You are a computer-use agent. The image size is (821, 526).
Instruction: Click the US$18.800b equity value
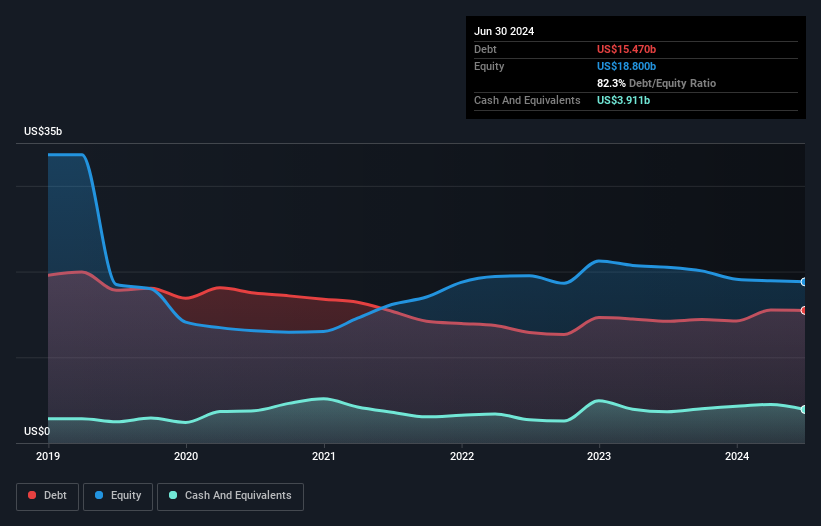click(x=626, y=66)
